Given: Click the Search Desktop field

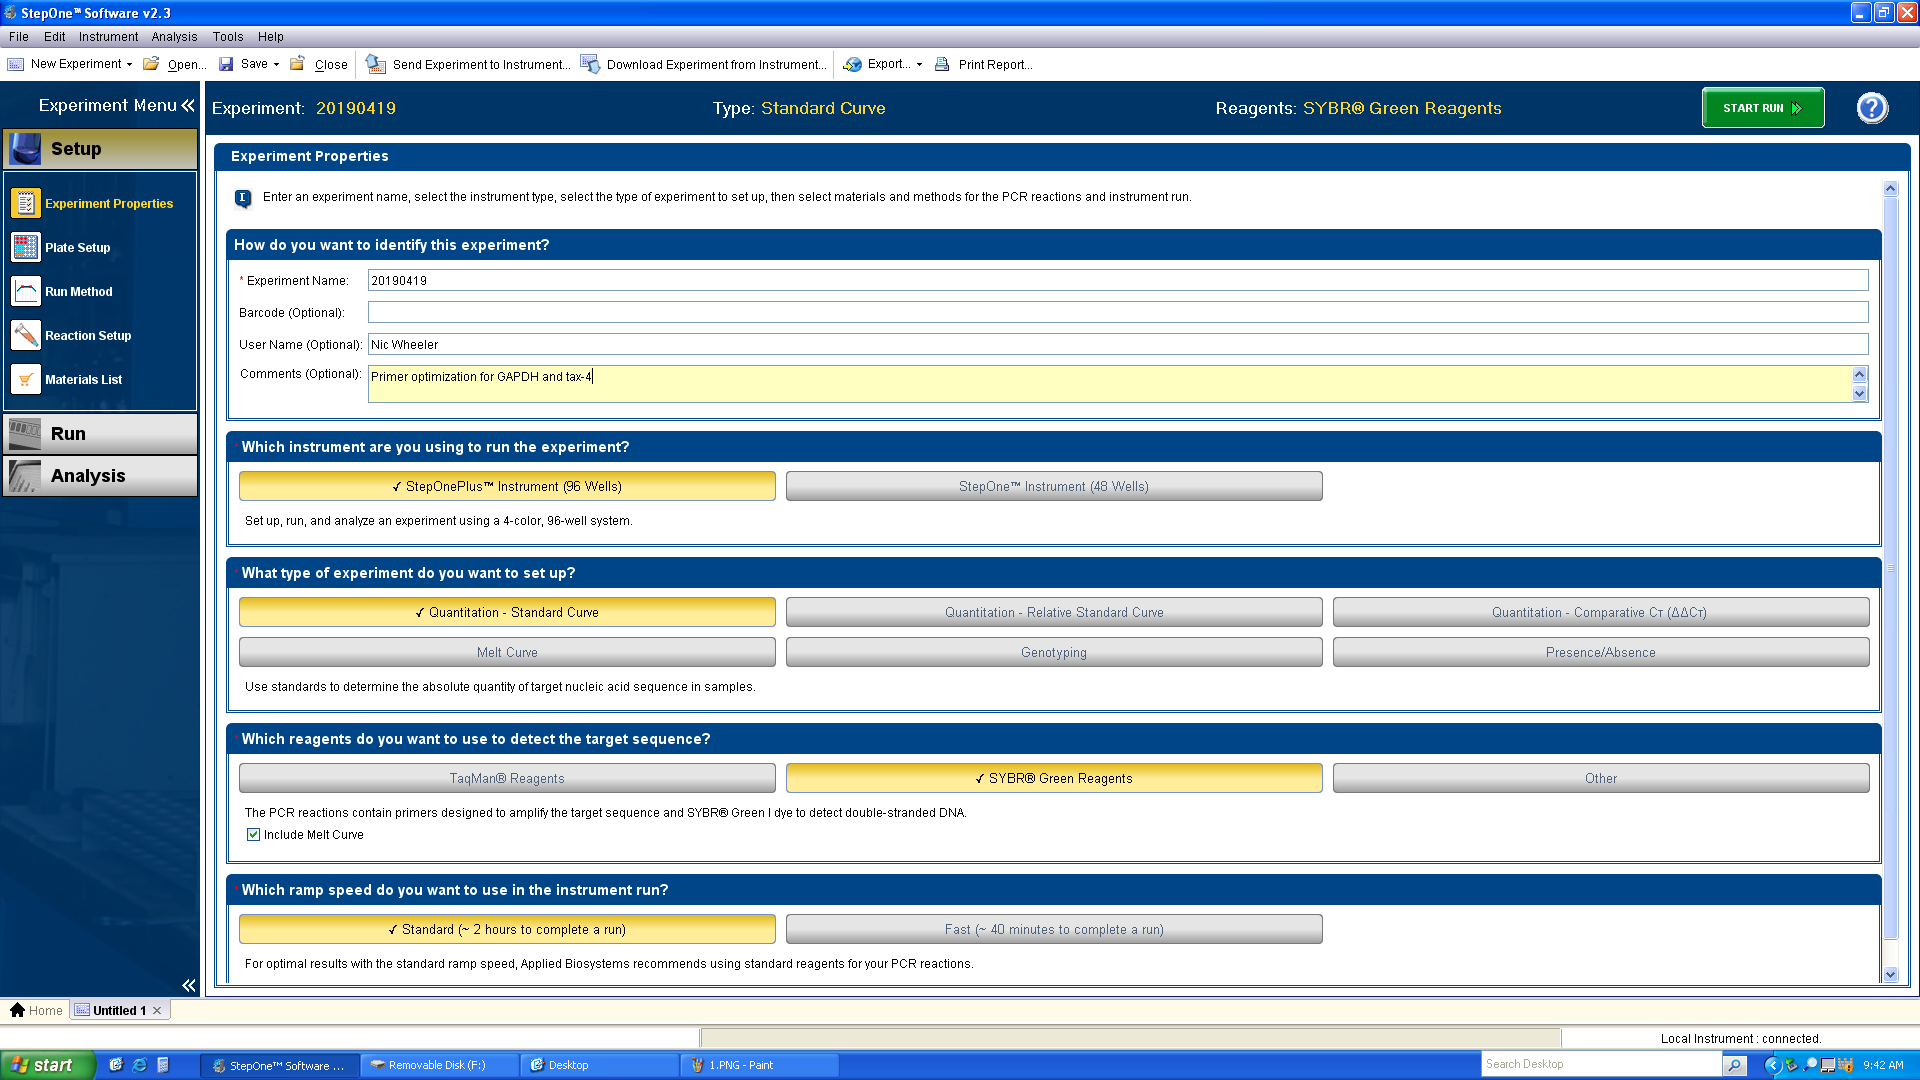Looking at the screenshot, I should (x=1600, y=1065).
